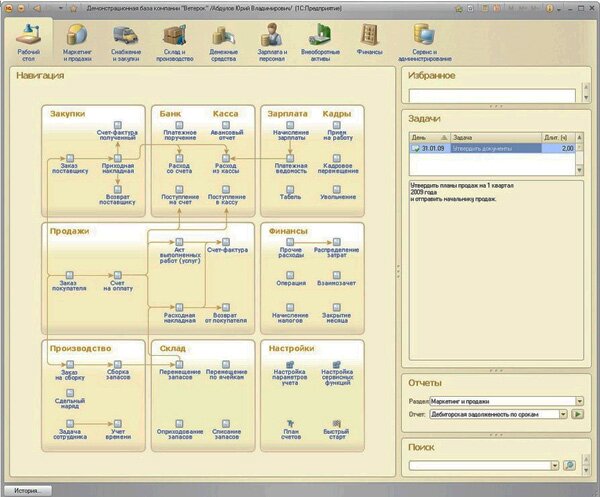This screenshot has width=600, height=497.
Task: Open Авансовый отчет document
Action: (226, 131)
